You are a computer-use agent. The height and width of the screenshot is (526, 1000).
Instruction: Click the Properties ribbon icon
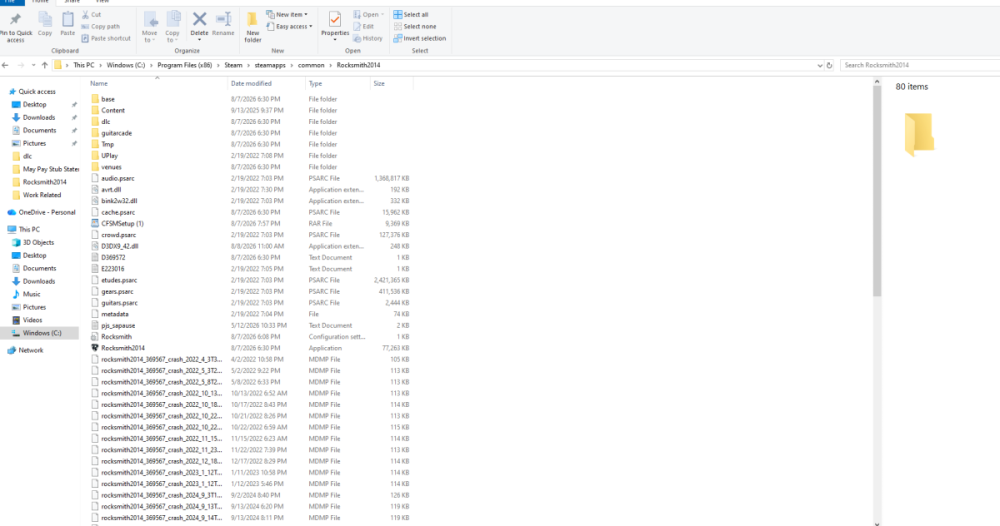335,26
